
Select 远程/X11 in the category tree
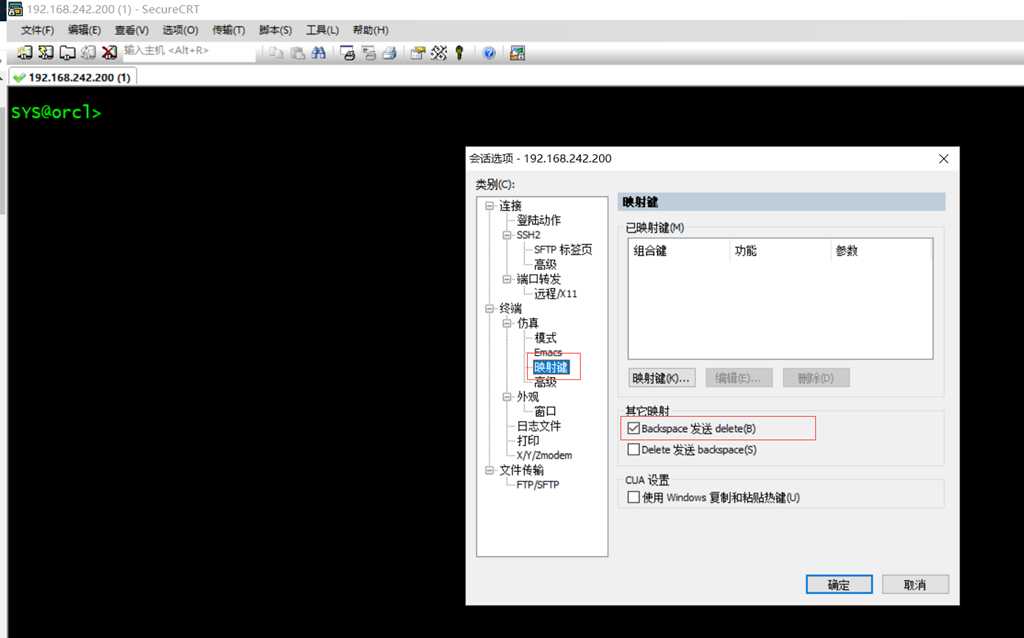tap(556, 294)
